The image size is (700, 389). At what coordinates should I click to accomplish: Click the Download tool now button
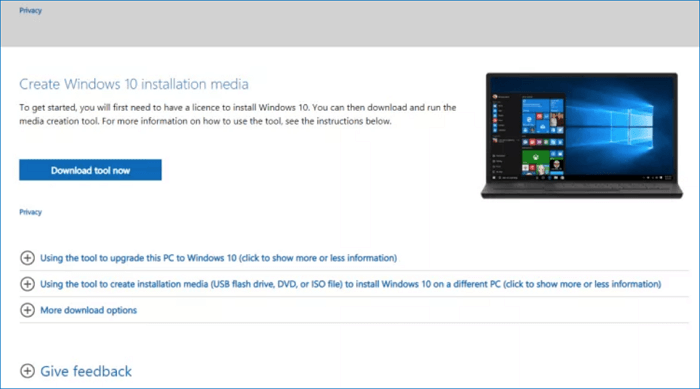coord(90,170)
